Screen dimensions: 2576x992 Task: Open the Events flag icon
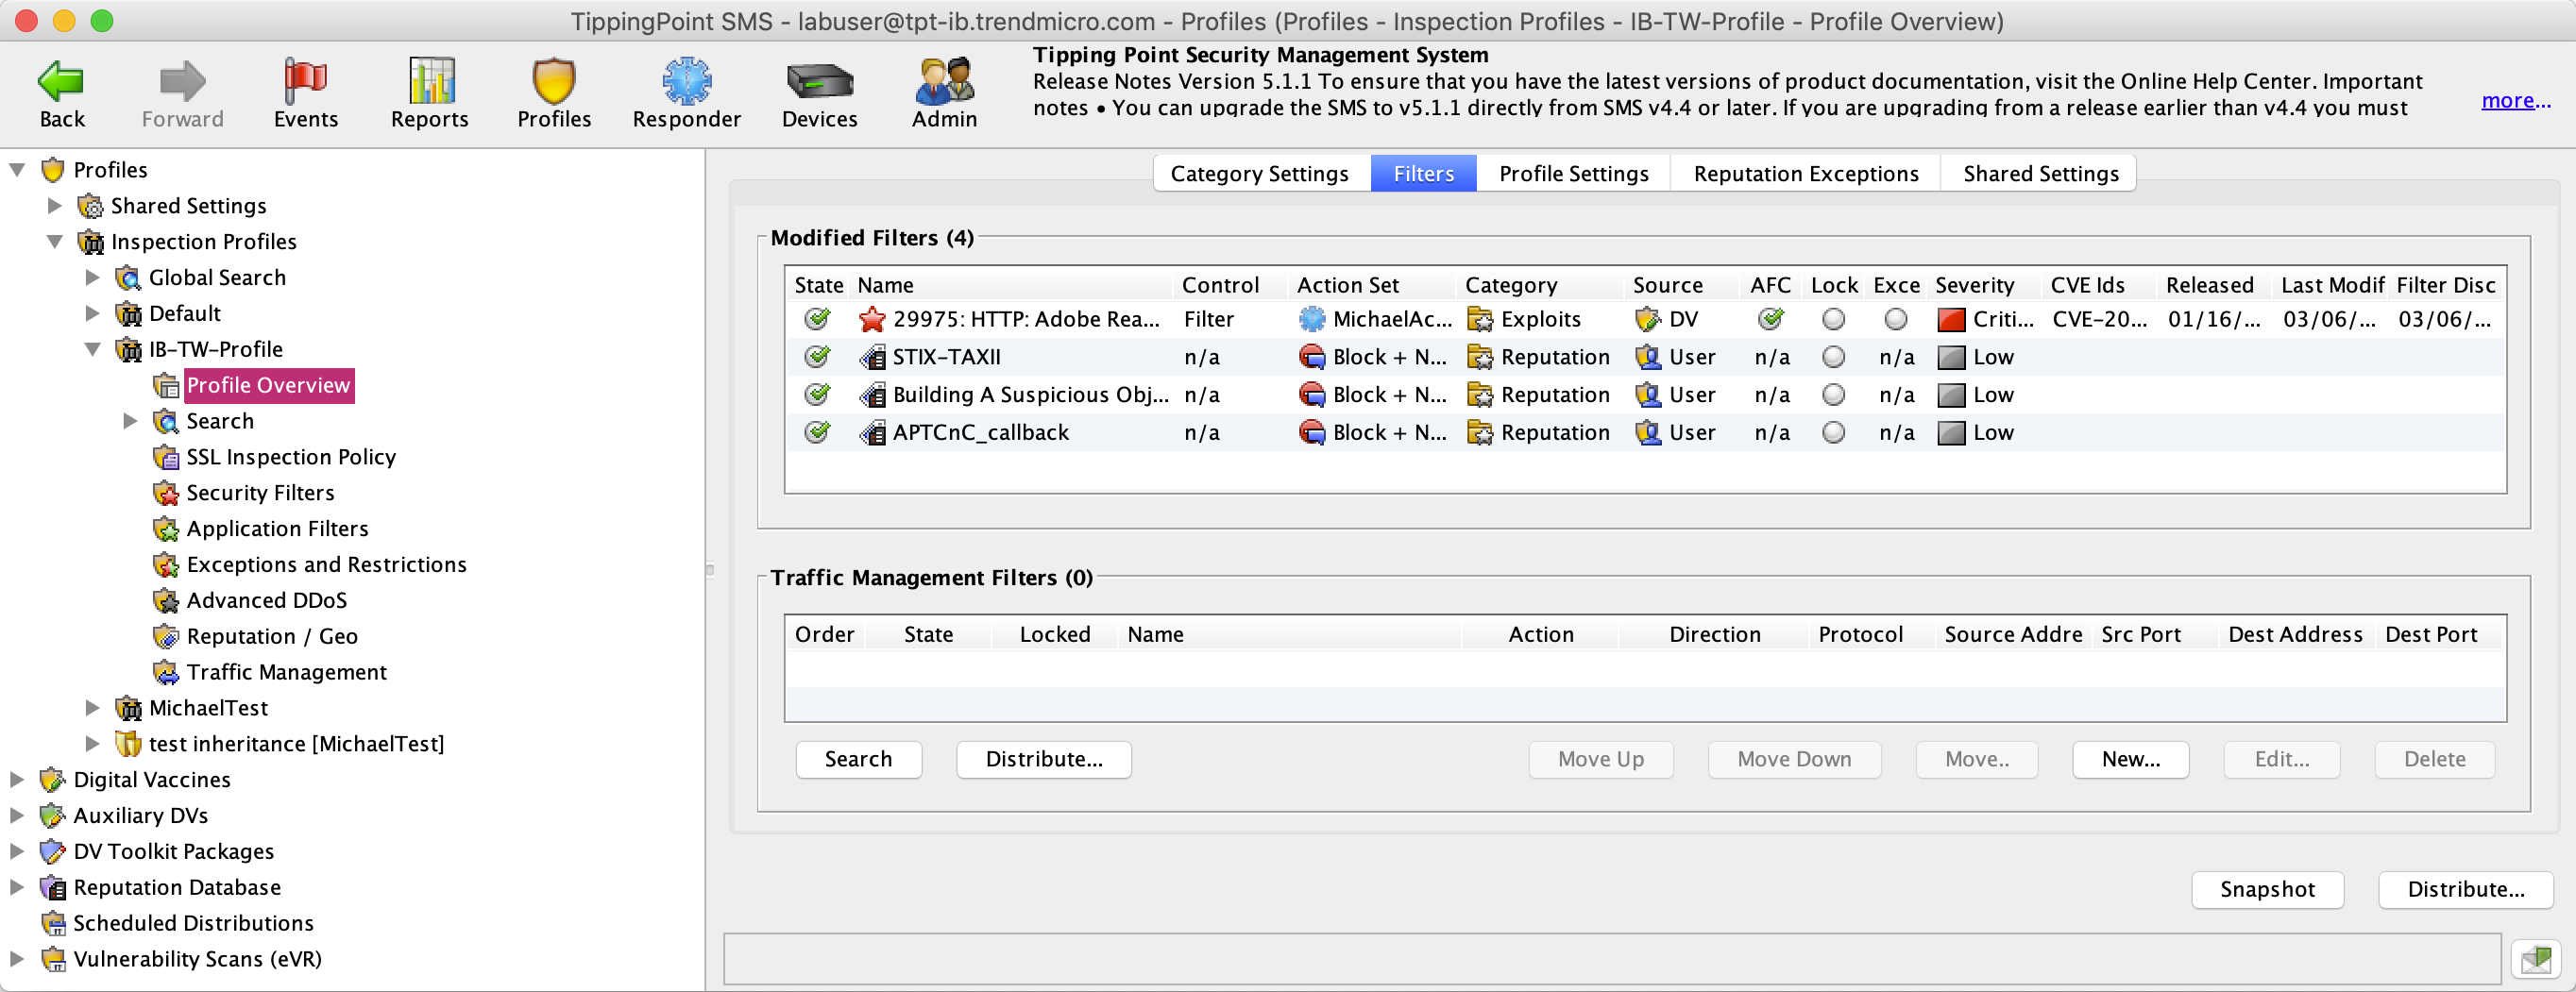point(305,81)
